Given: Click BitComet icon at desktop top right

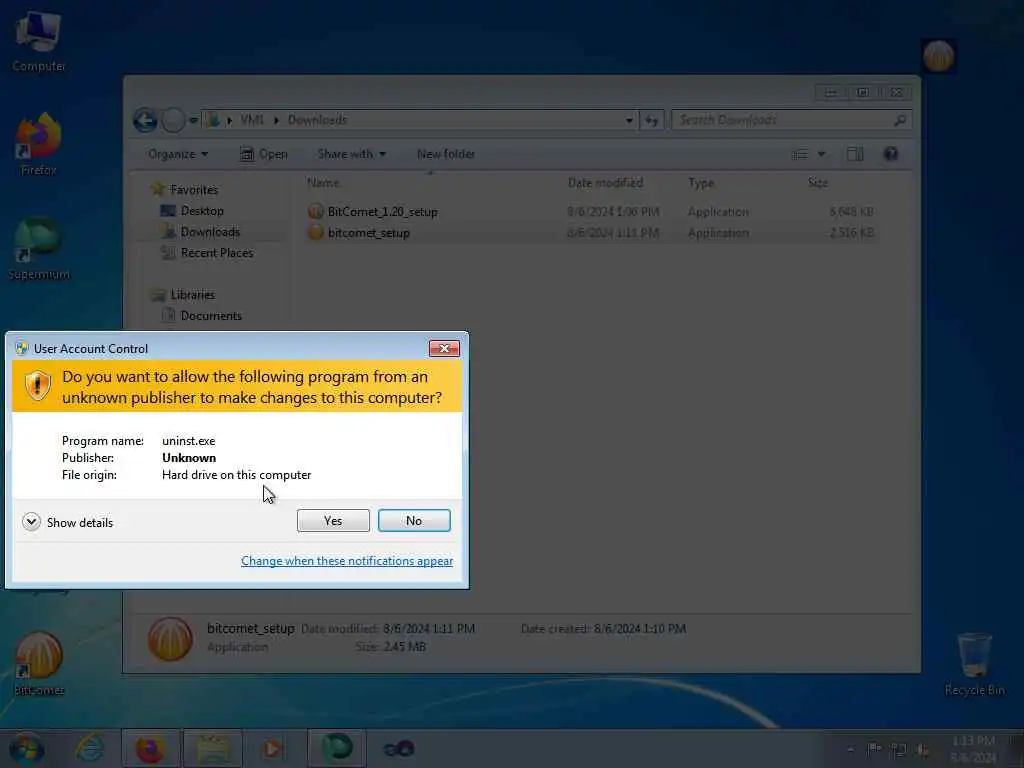Looking at the screenshot, I should 938,56.
